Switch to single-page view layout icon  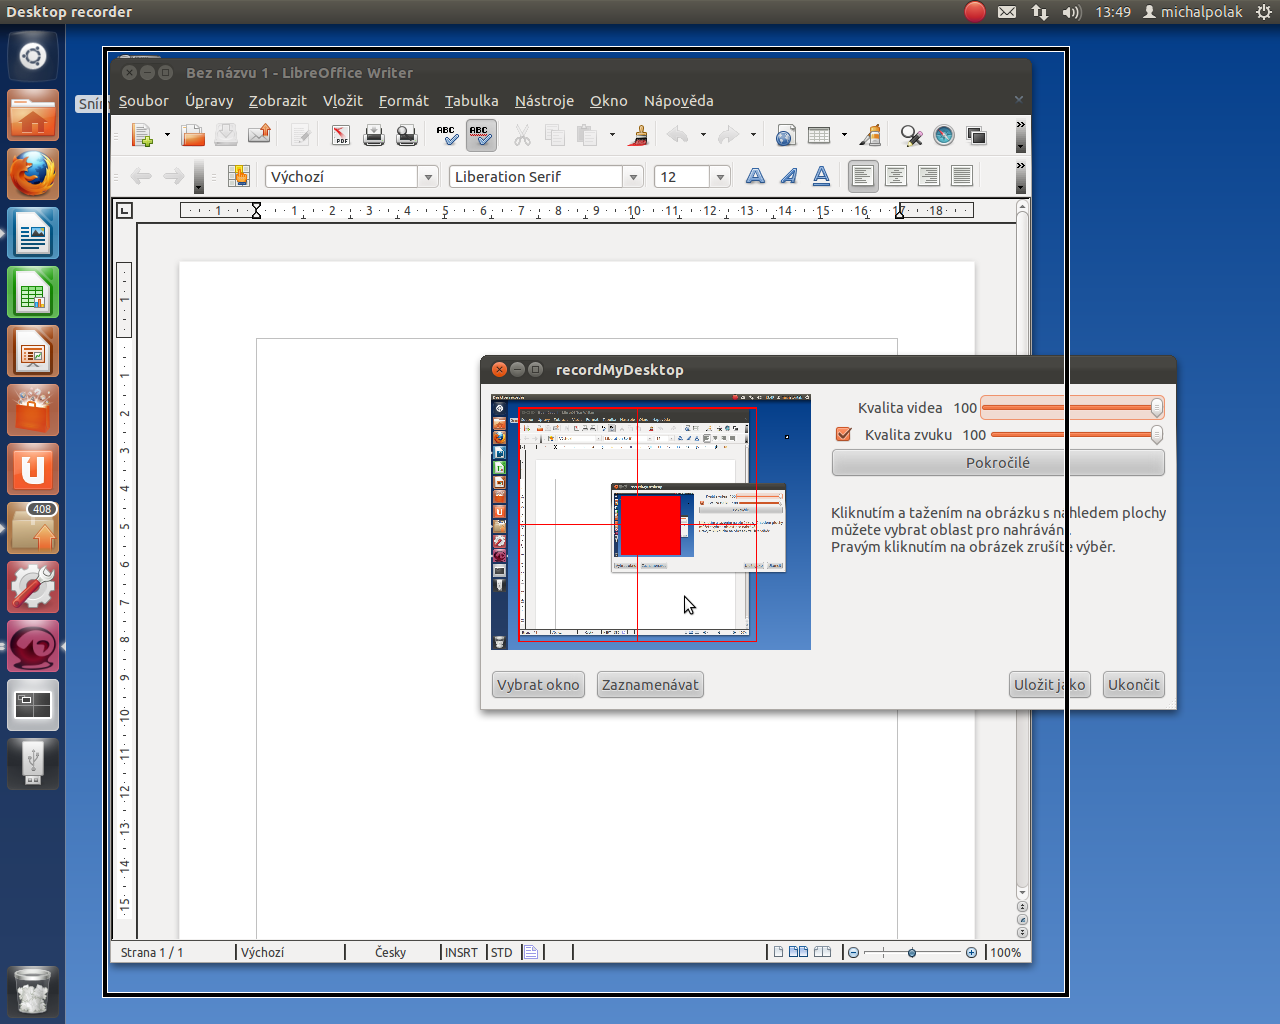[778, 952]
